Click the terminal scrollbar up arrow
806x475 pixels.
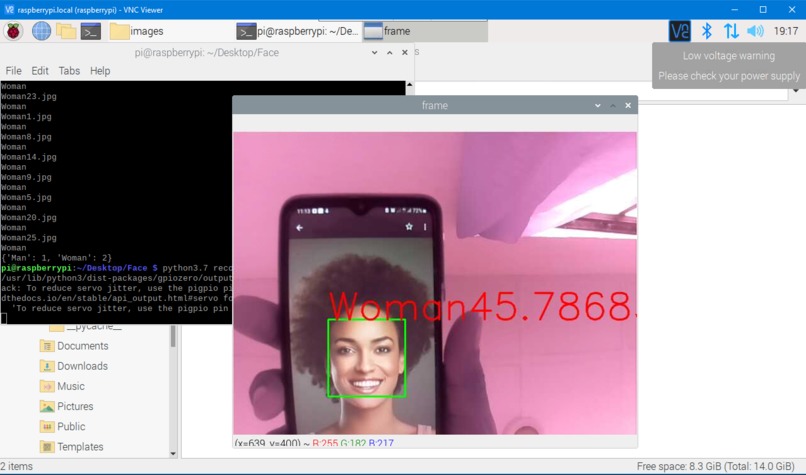(409, 85)
